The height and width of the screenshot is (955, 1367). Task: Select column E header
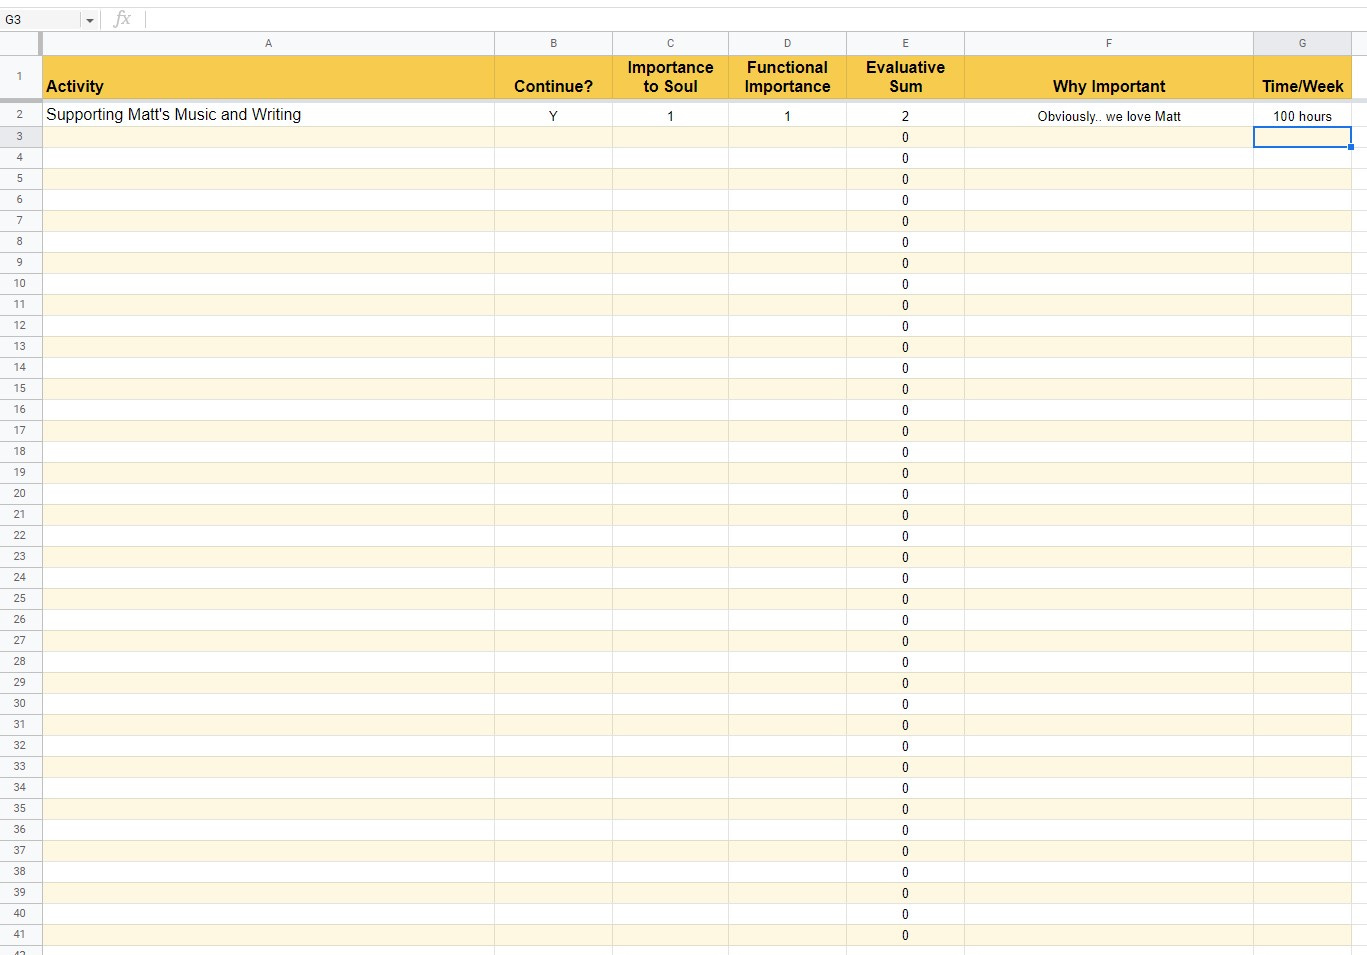click(905, 43)
